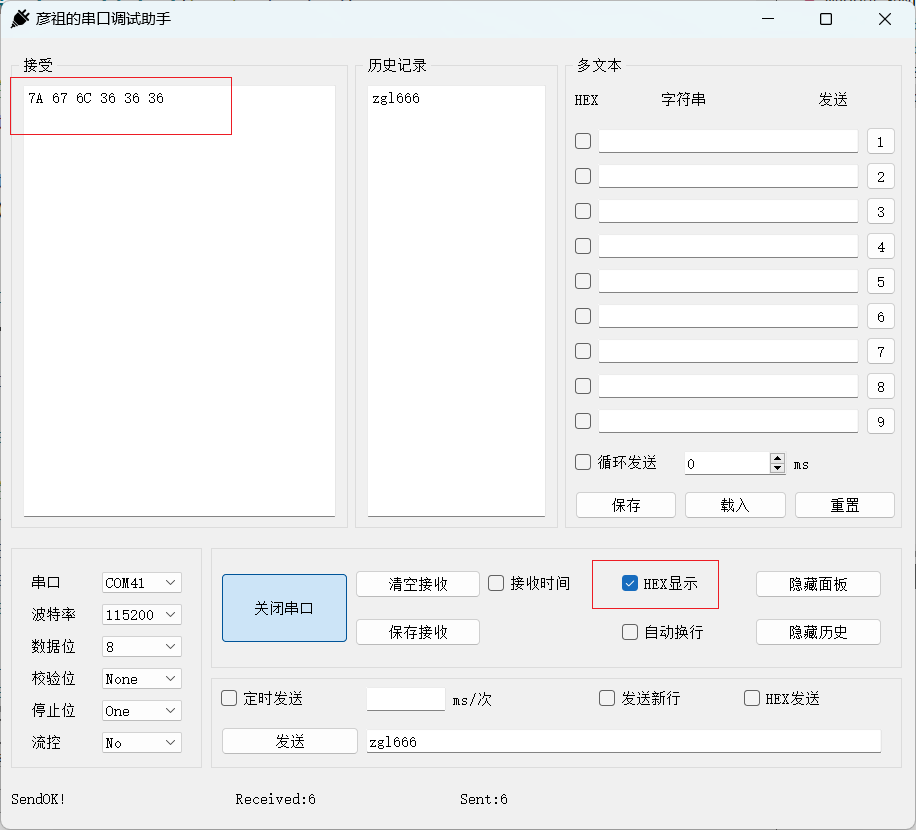Toggle HEX checkbox for multi-text row 6
Image resolution: width=916 pixels, height=830 pixels.
(582, 317)
